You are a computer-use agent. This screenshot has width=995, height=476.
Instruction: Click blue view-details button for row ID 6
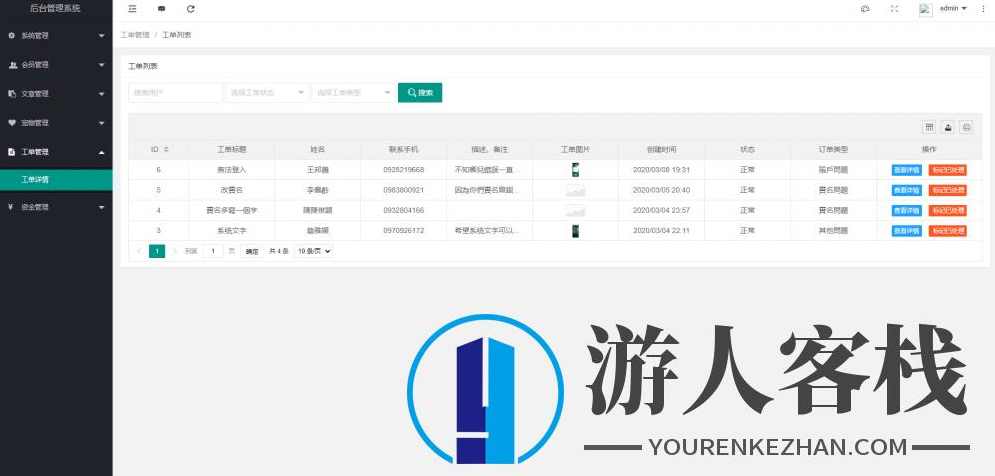907,170
